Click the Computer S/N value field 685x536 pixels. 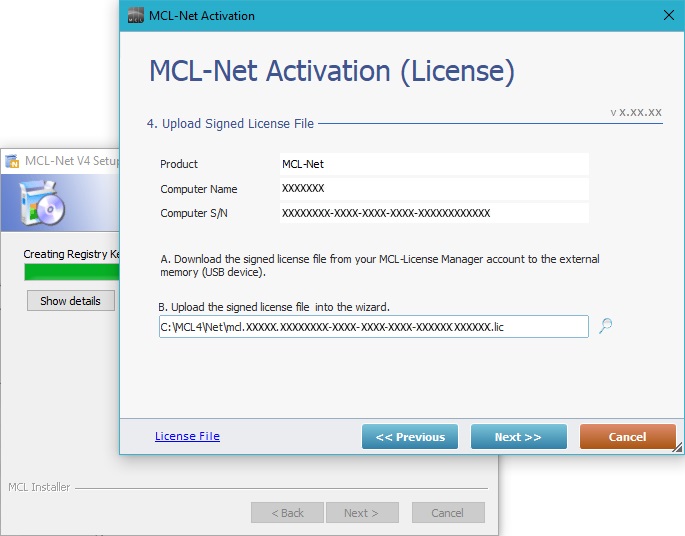(x=433, y=213)
